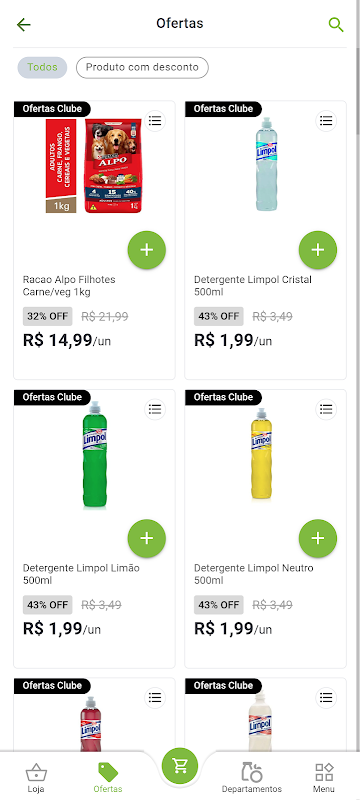Enable Produto com desconto filter chip

142,67
